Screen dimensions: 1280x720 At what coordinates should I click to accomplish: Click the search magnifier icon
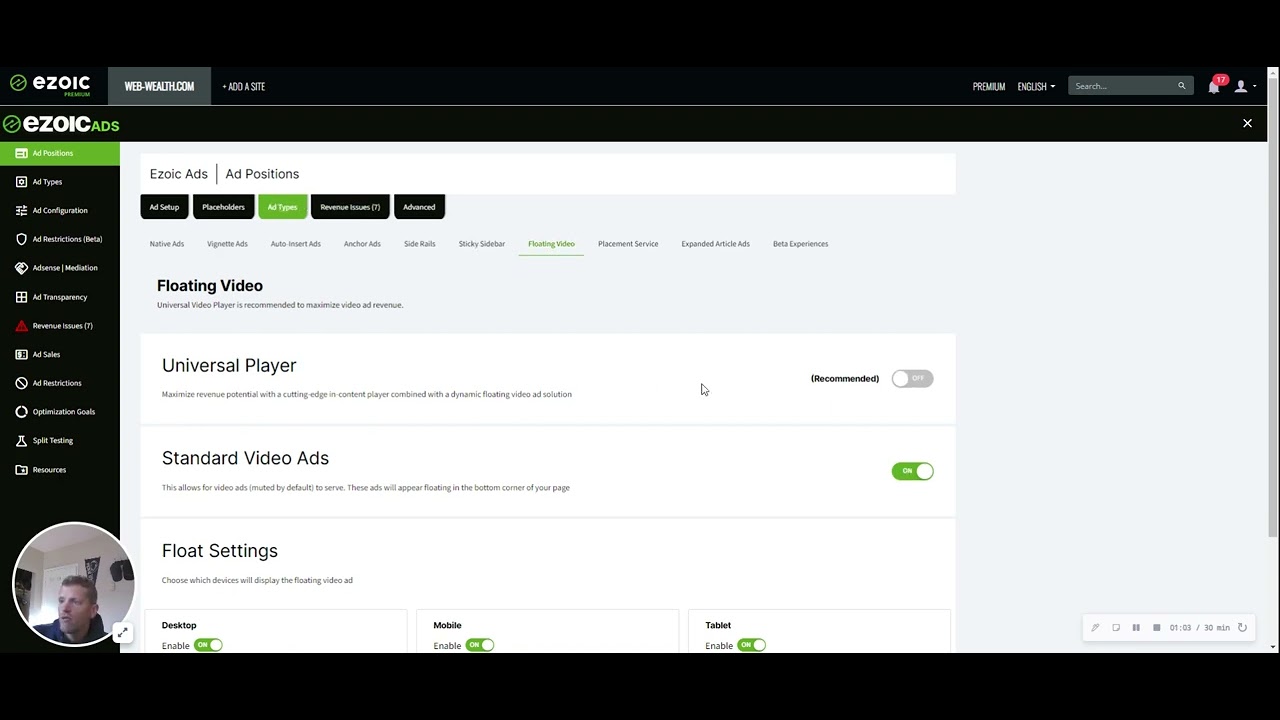(x=1181, y=86)
